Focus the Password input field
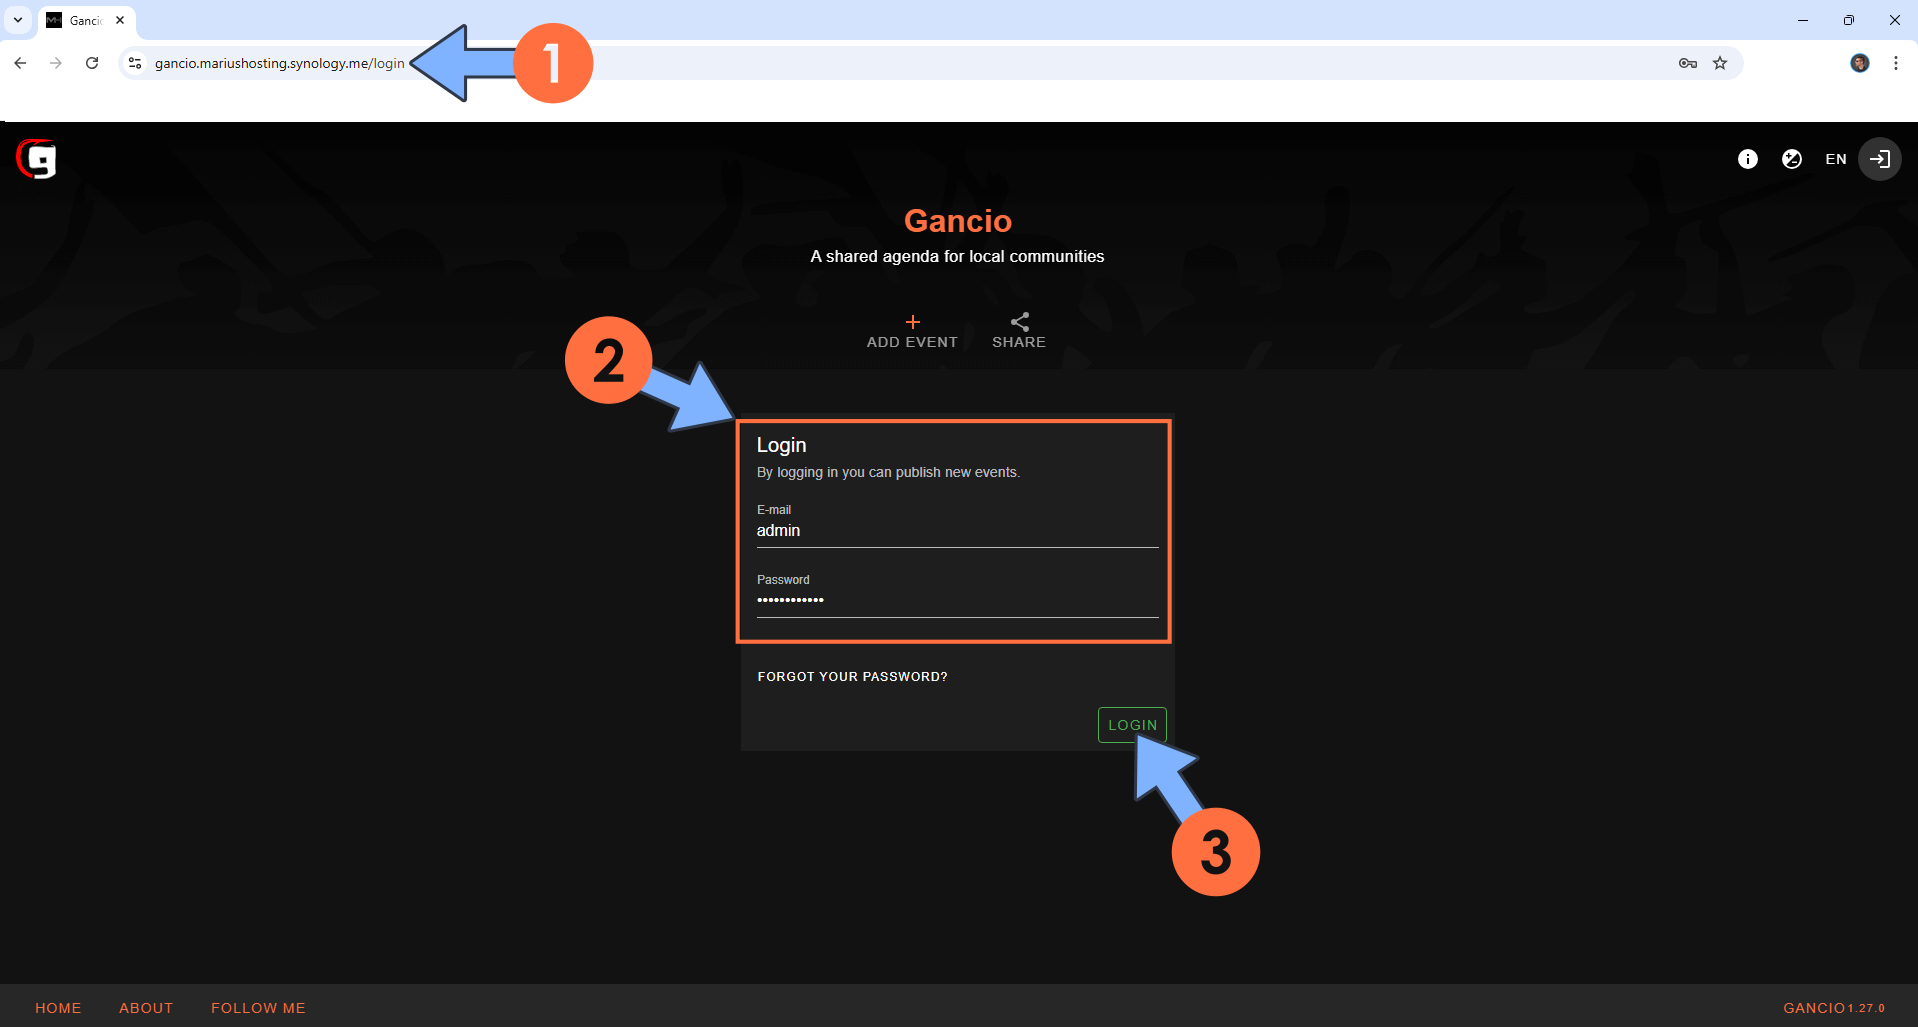 pyautogui.click(x=957, y=600)
